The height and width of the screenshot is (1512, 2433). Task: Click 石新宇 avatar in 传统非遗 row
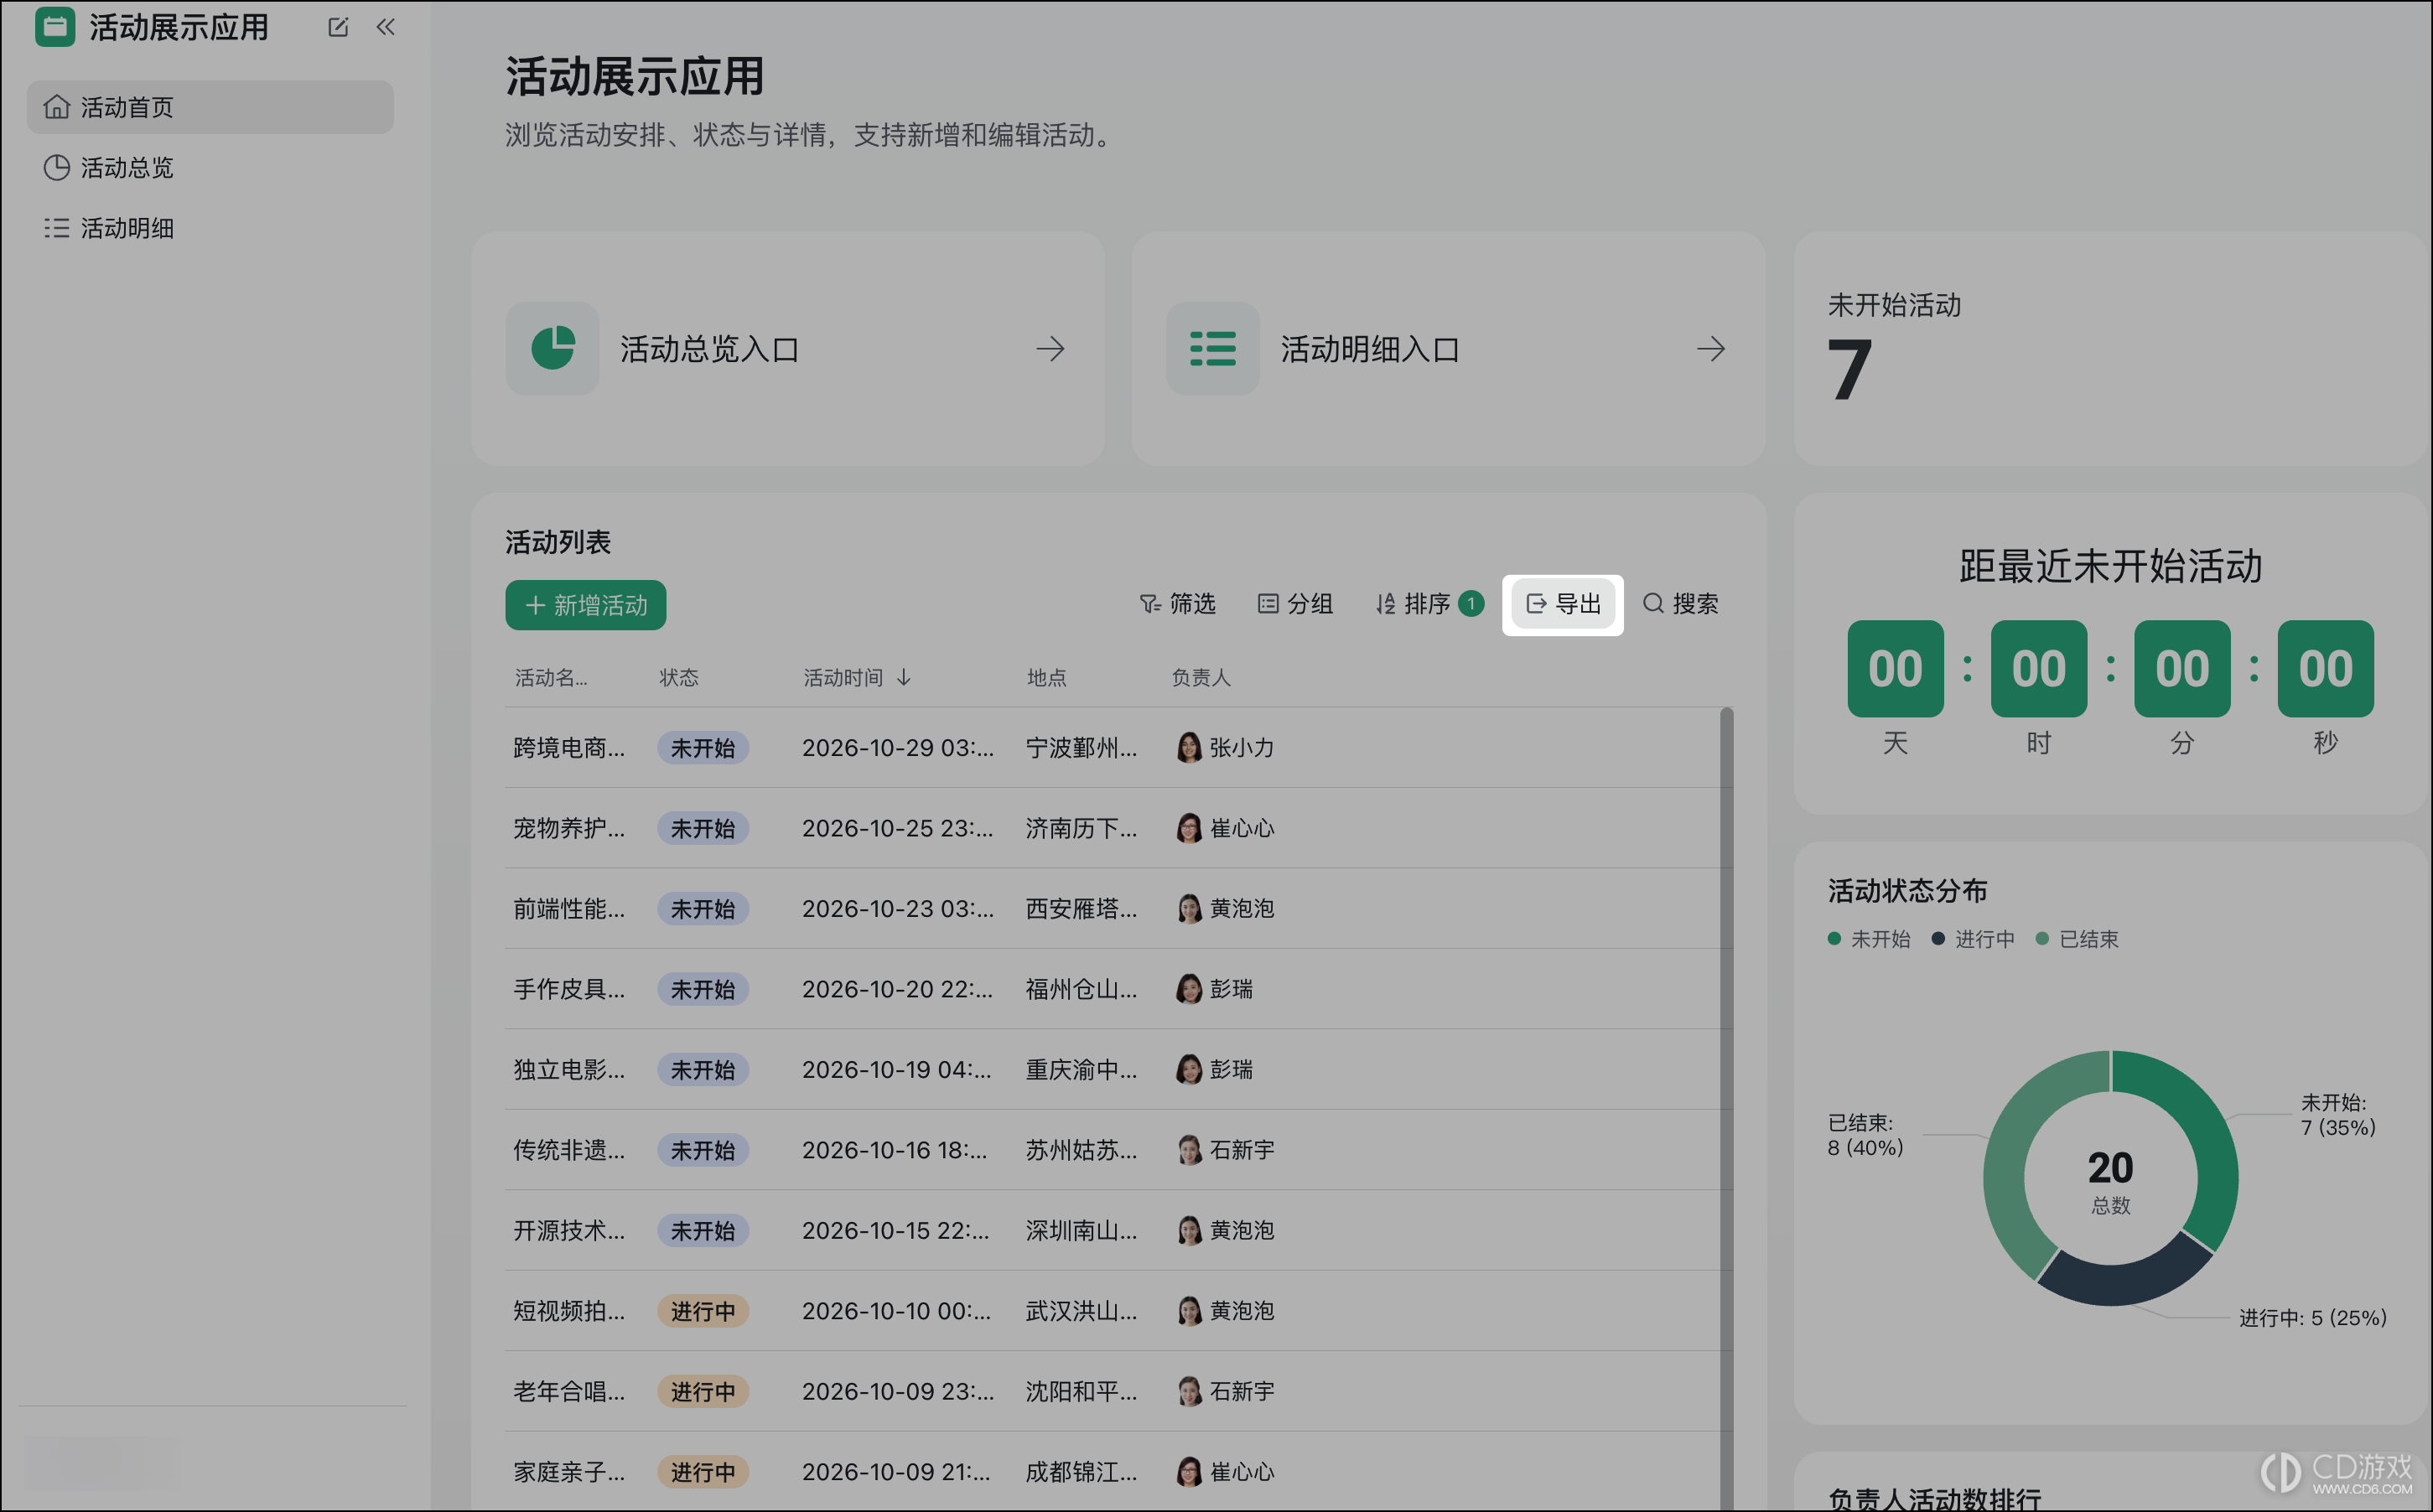(x=1189, y=1150)
